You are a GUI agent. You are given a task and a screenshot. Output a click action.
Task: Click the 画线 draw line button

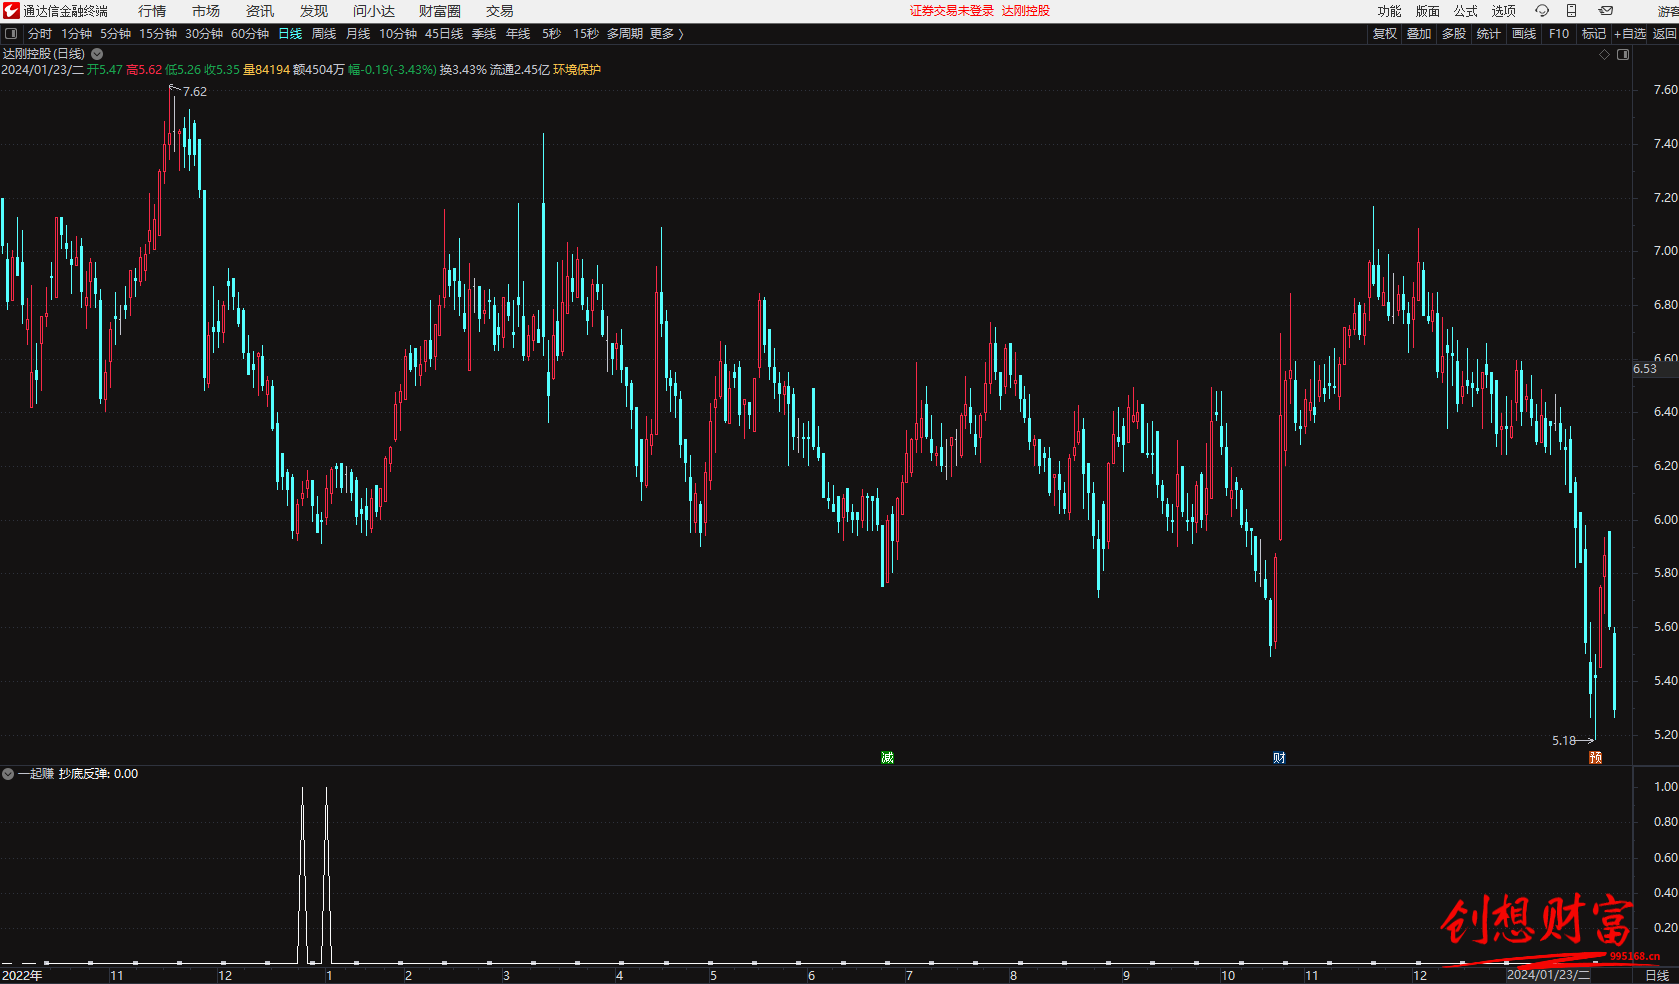pyautogui.click(x=1524, y=34)
